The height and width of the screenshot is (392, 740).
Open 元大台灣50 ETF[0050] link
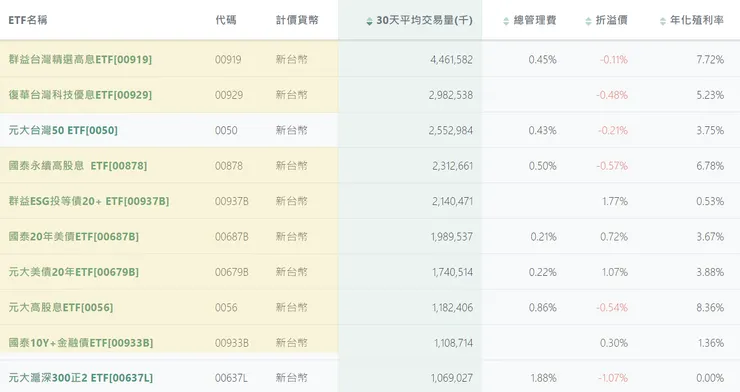pyautogui.click(x=63, y=130)
